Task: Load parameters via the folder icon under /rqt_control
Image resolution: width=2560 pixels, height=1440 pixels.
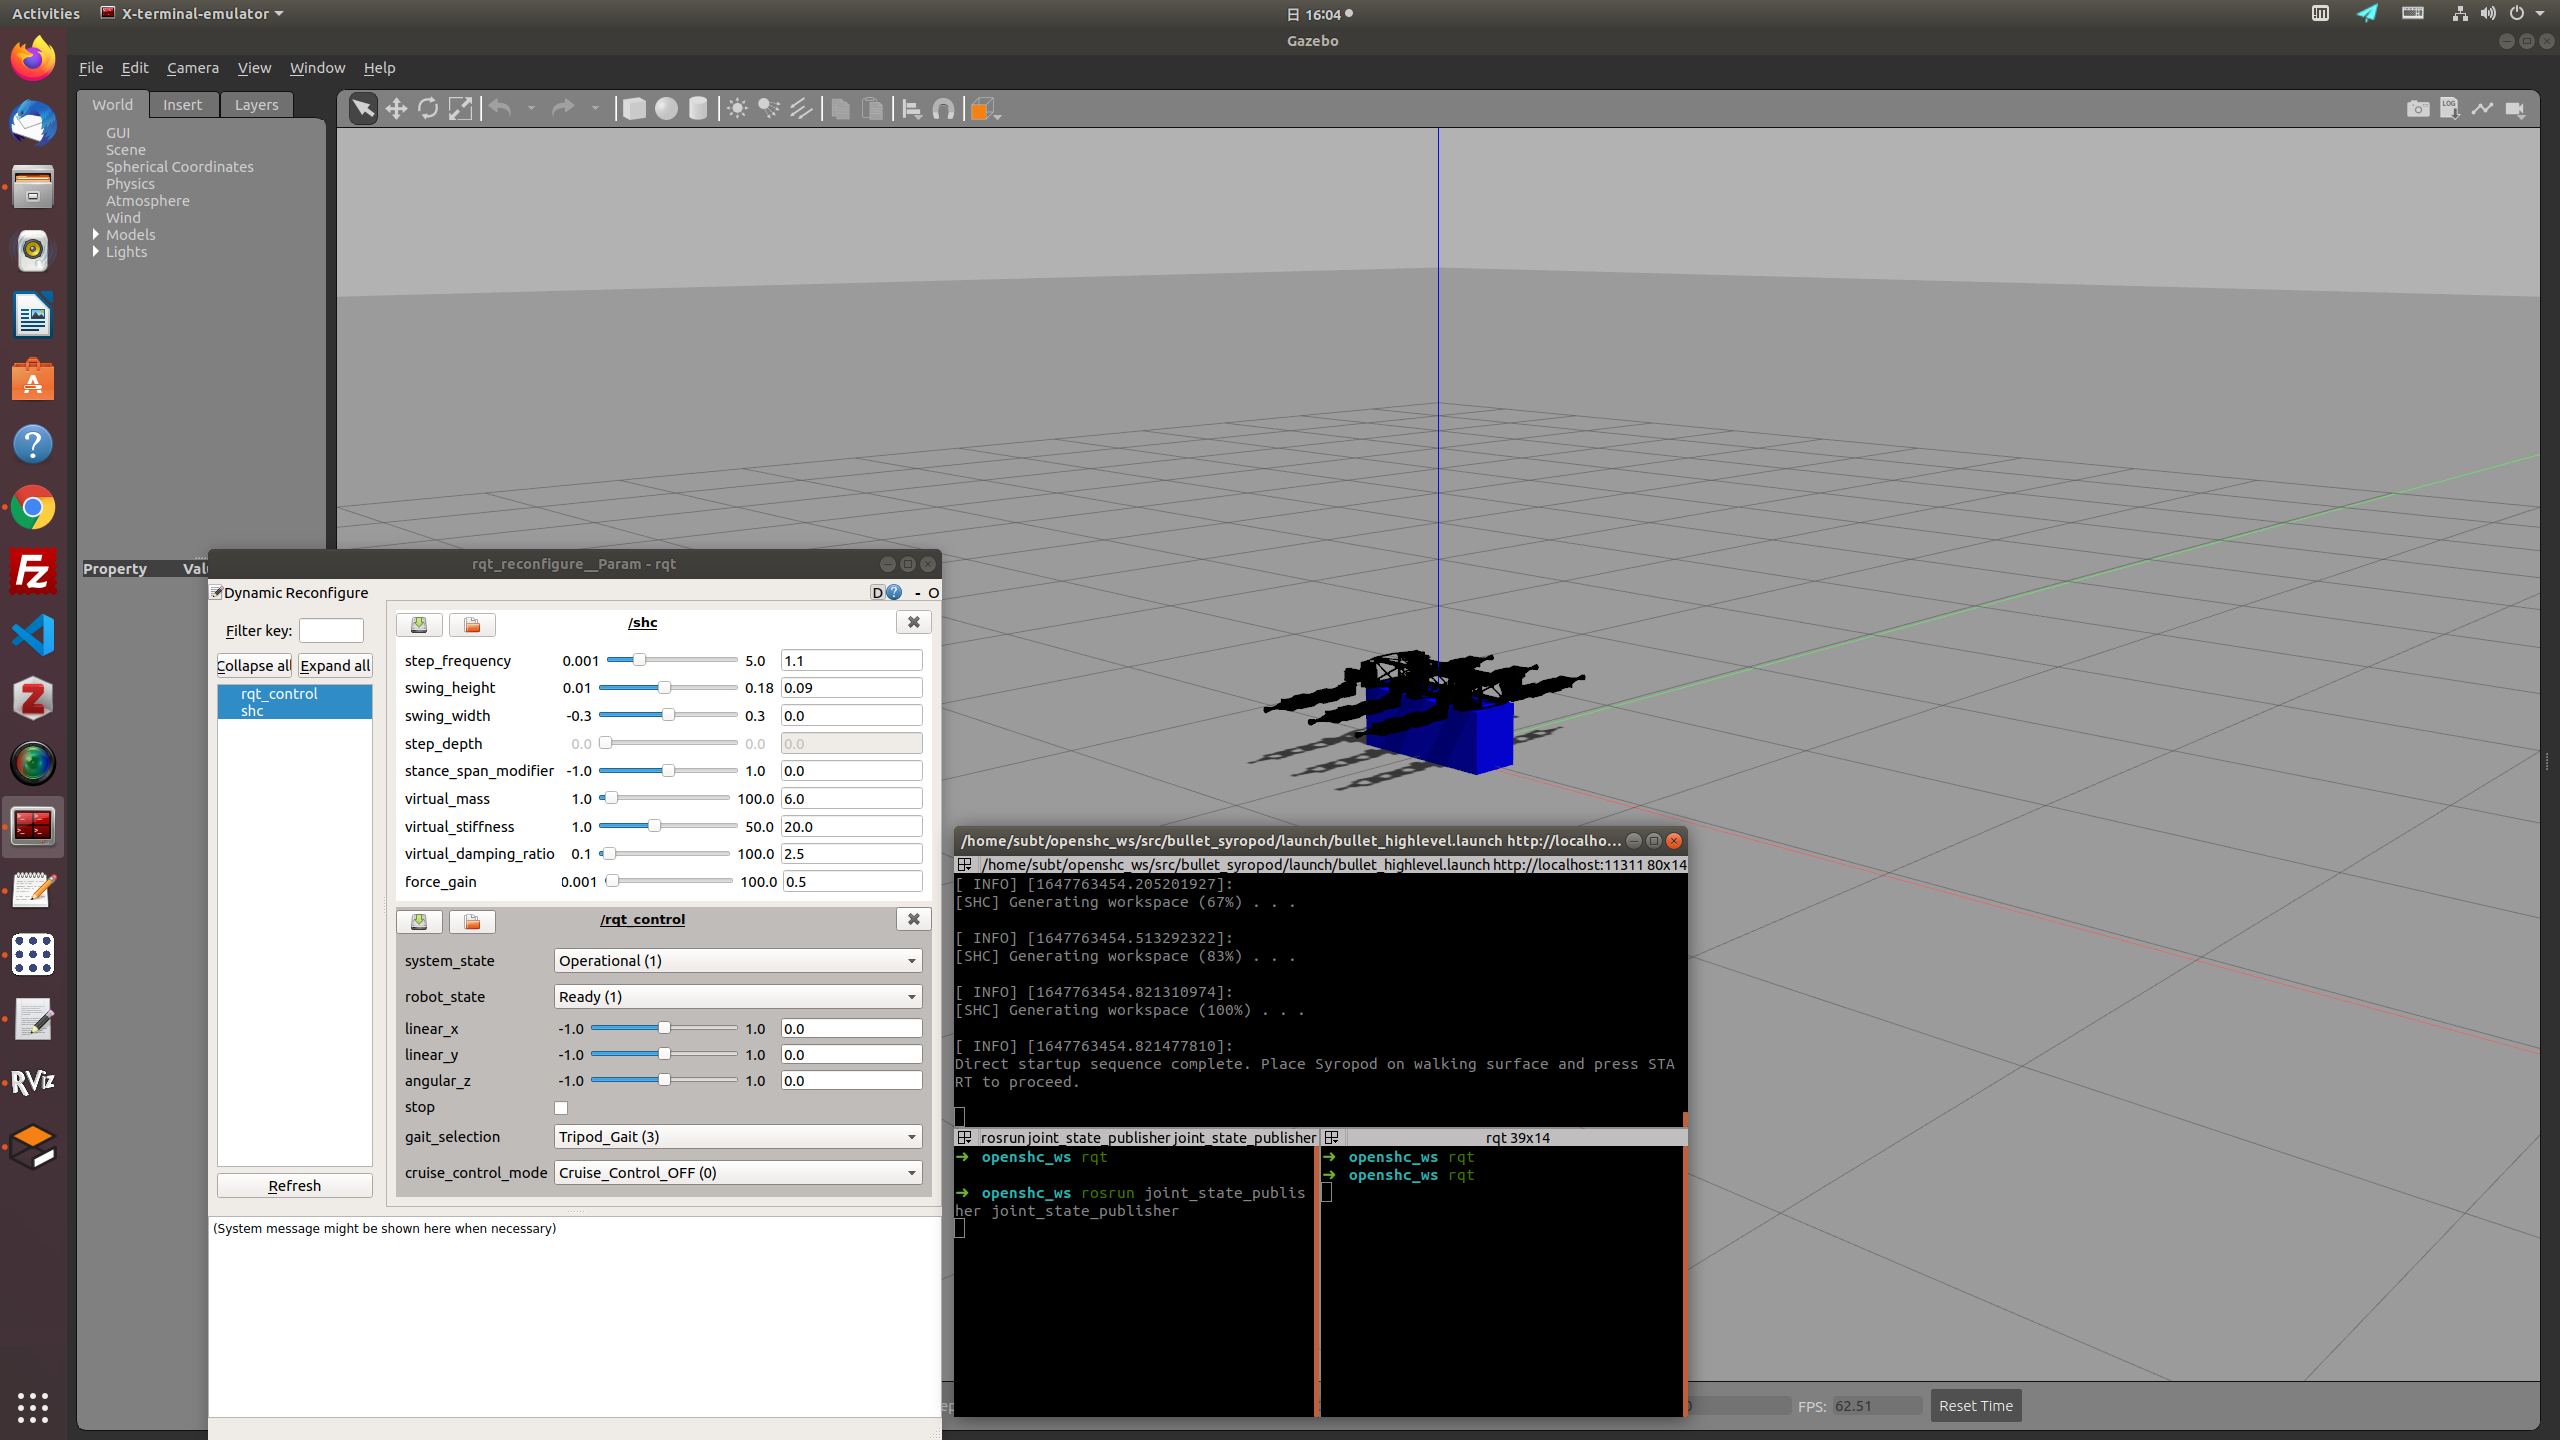Action: click(471, 921)
